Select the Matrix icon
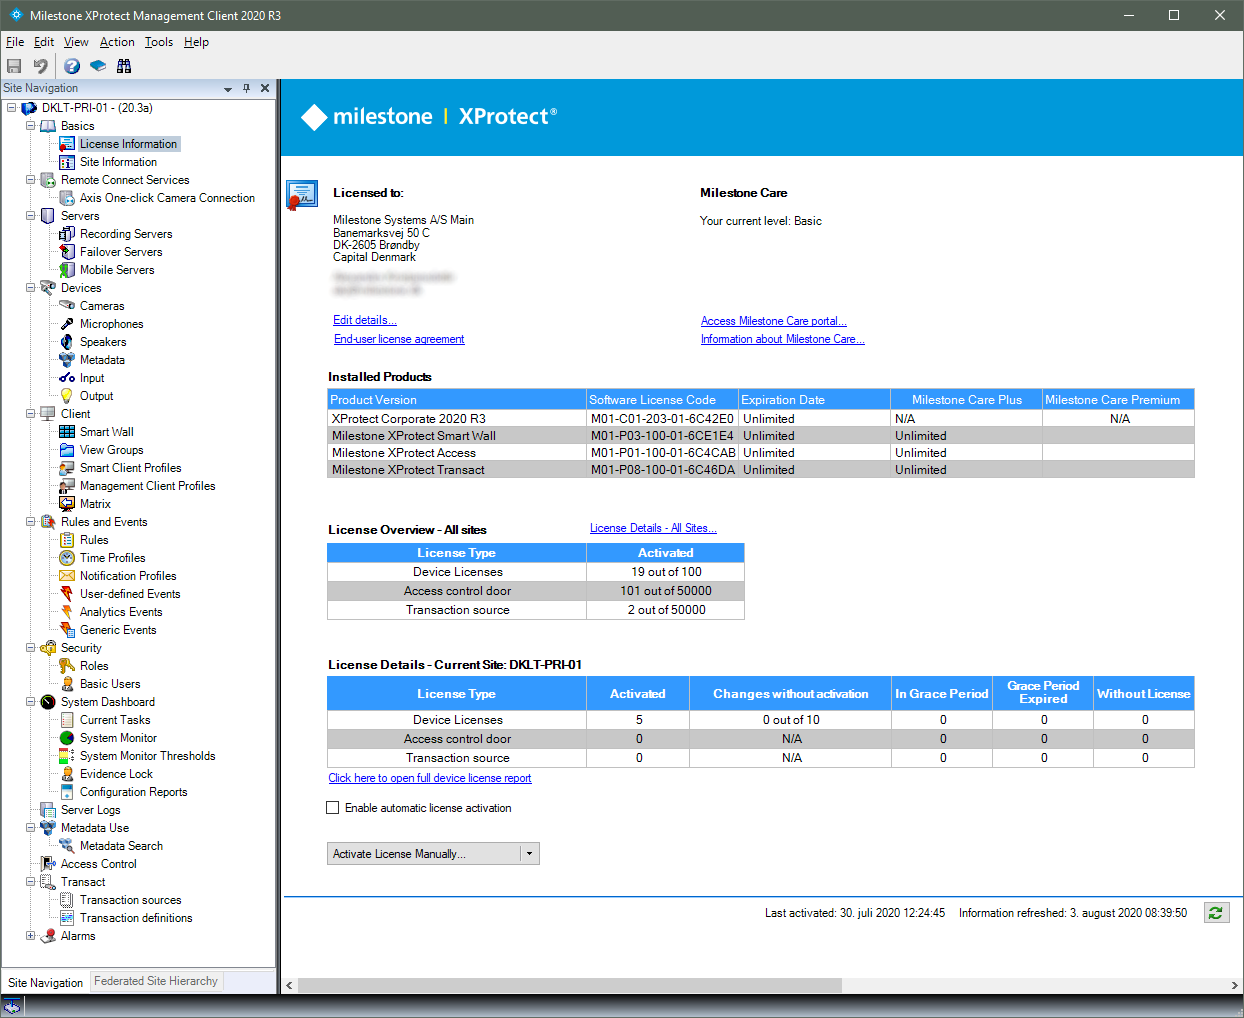Image resolution: width=1244 pixels, height=1018 pixels. coord(67,504)
